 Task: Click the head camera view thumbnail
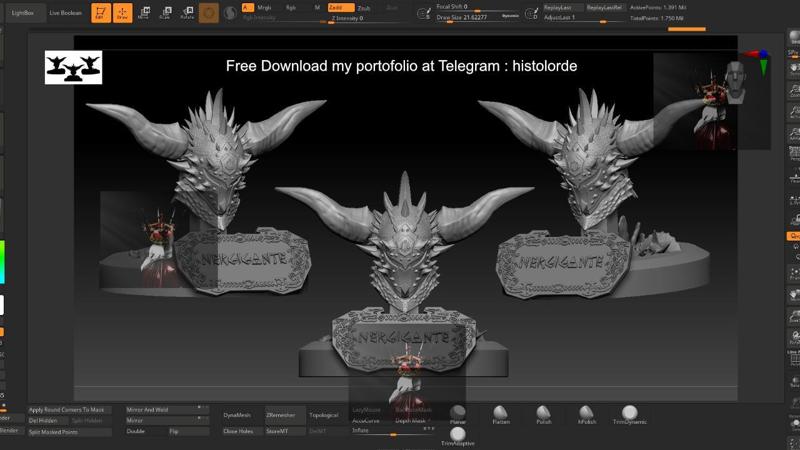tap(735, 82)
